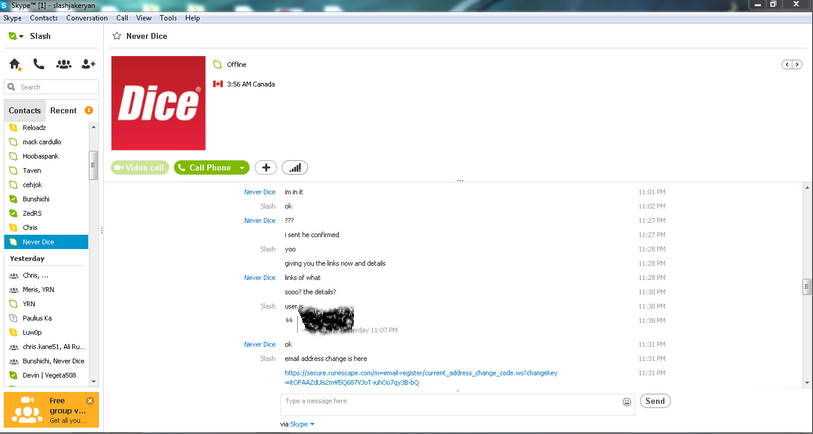Click the create group icon
The height and width of the screenshot is (434, 813).
64,64
